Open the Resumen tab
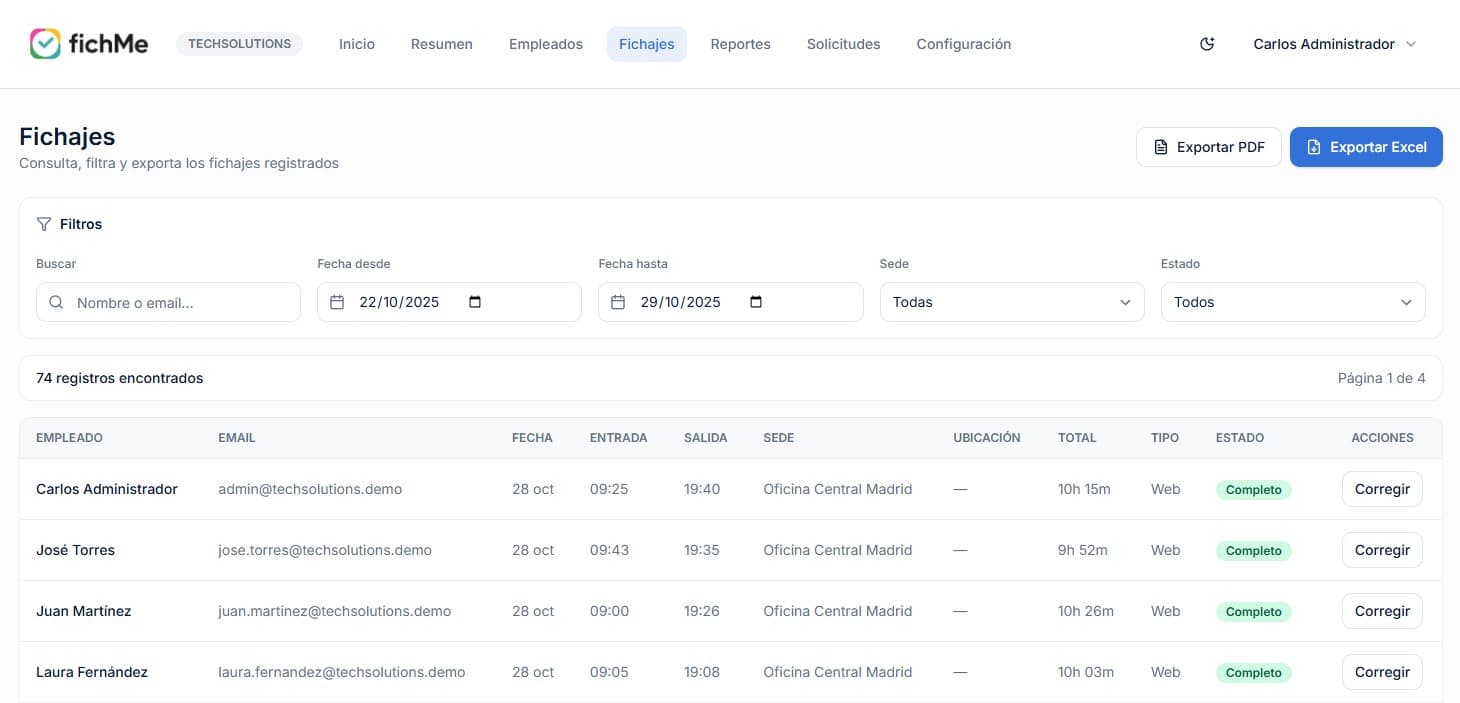 click(442, 44)
